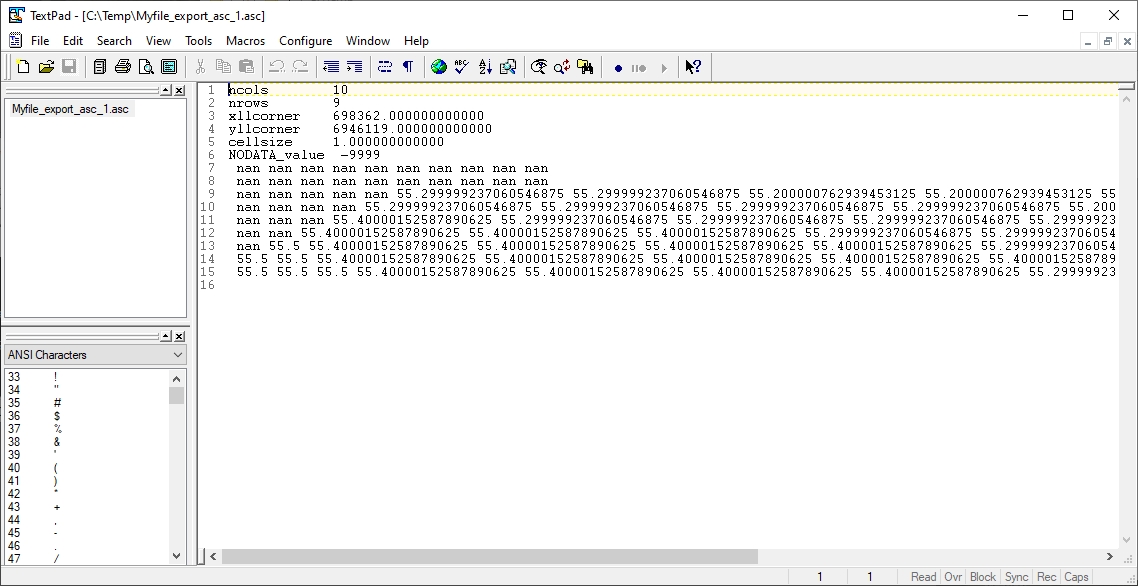The height and width of the screenshot is (586, 1138).
Task: Open the ANSI Characters dropdown
Action: pyautogui.click(x=178, y=354)
